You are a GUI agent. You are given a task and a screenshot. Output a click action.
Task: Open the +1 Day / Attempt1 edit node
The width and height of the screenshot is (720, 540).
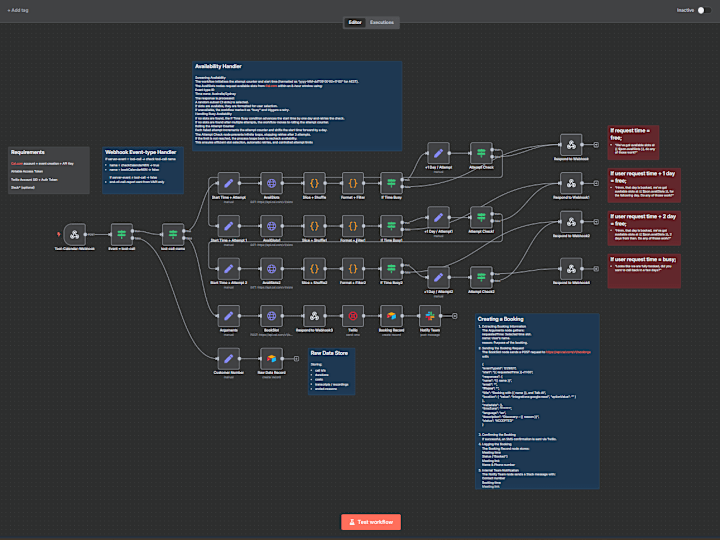click(x=438, y=217)
